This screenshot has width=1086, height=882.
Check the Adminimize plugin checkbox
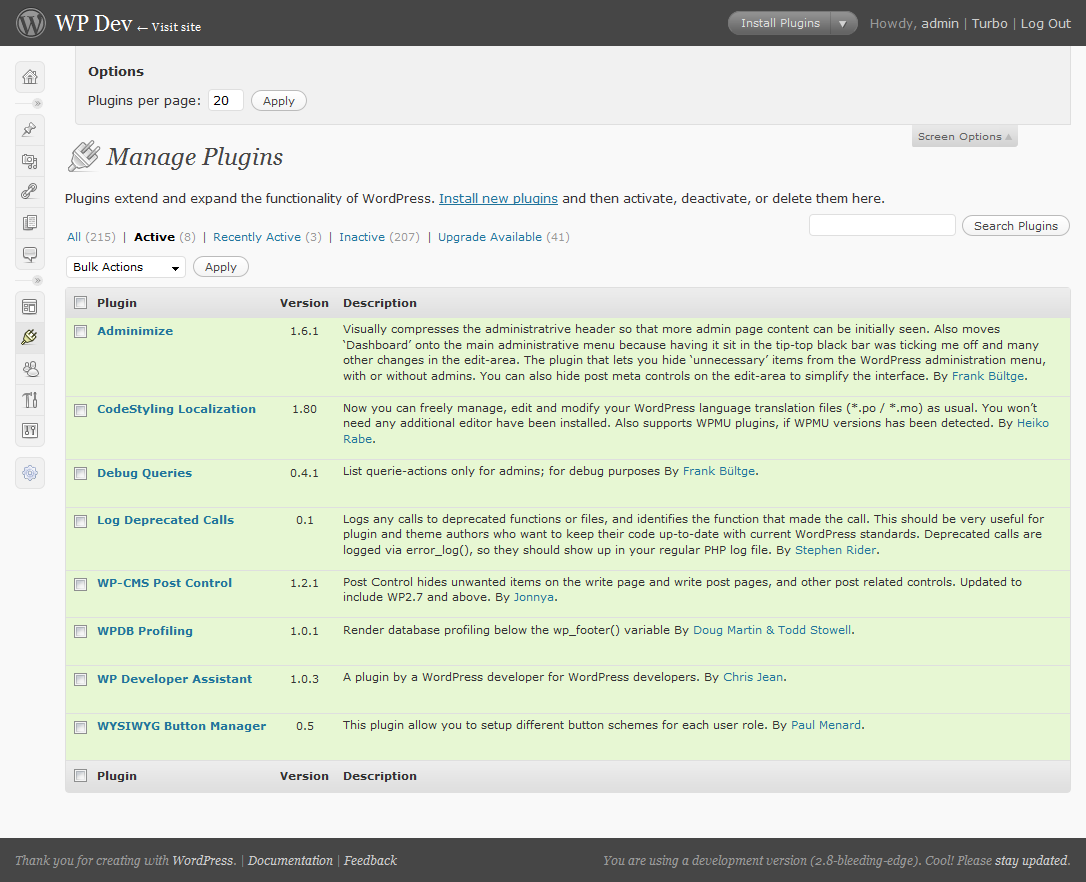81,331
